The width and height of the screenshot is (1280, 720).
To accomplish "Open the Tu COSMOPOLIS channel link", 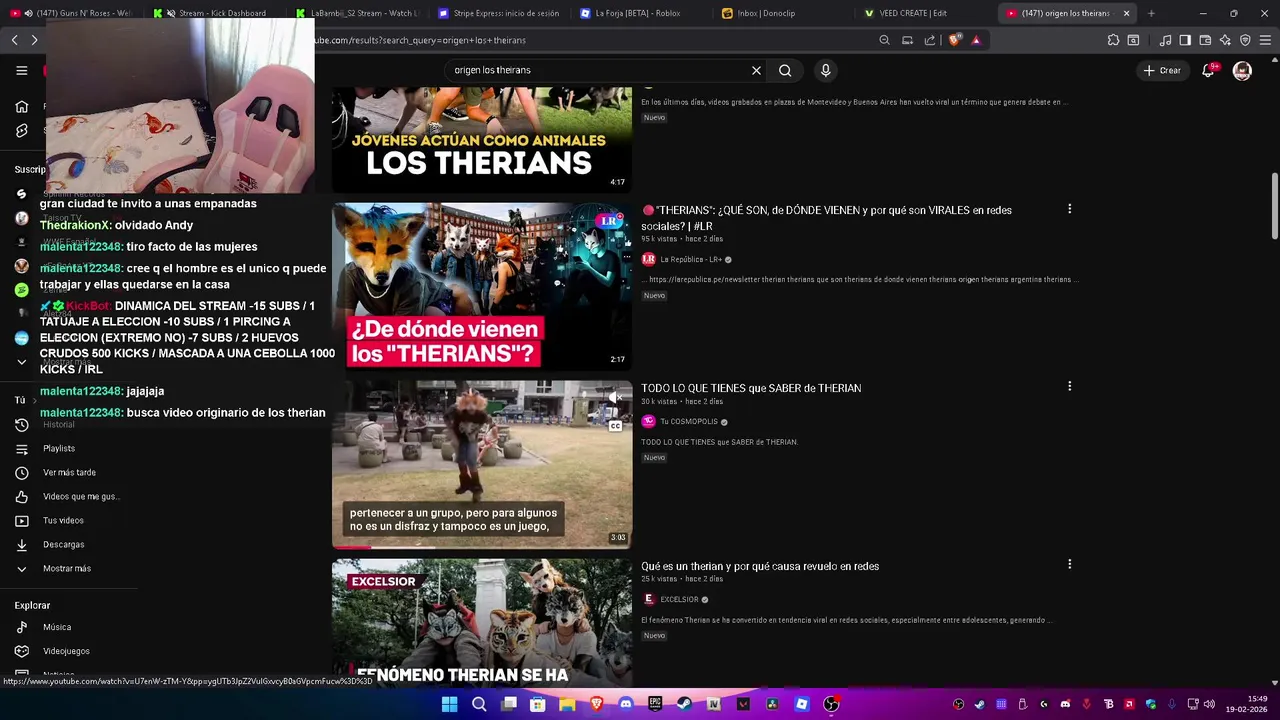I will point(689,422).
